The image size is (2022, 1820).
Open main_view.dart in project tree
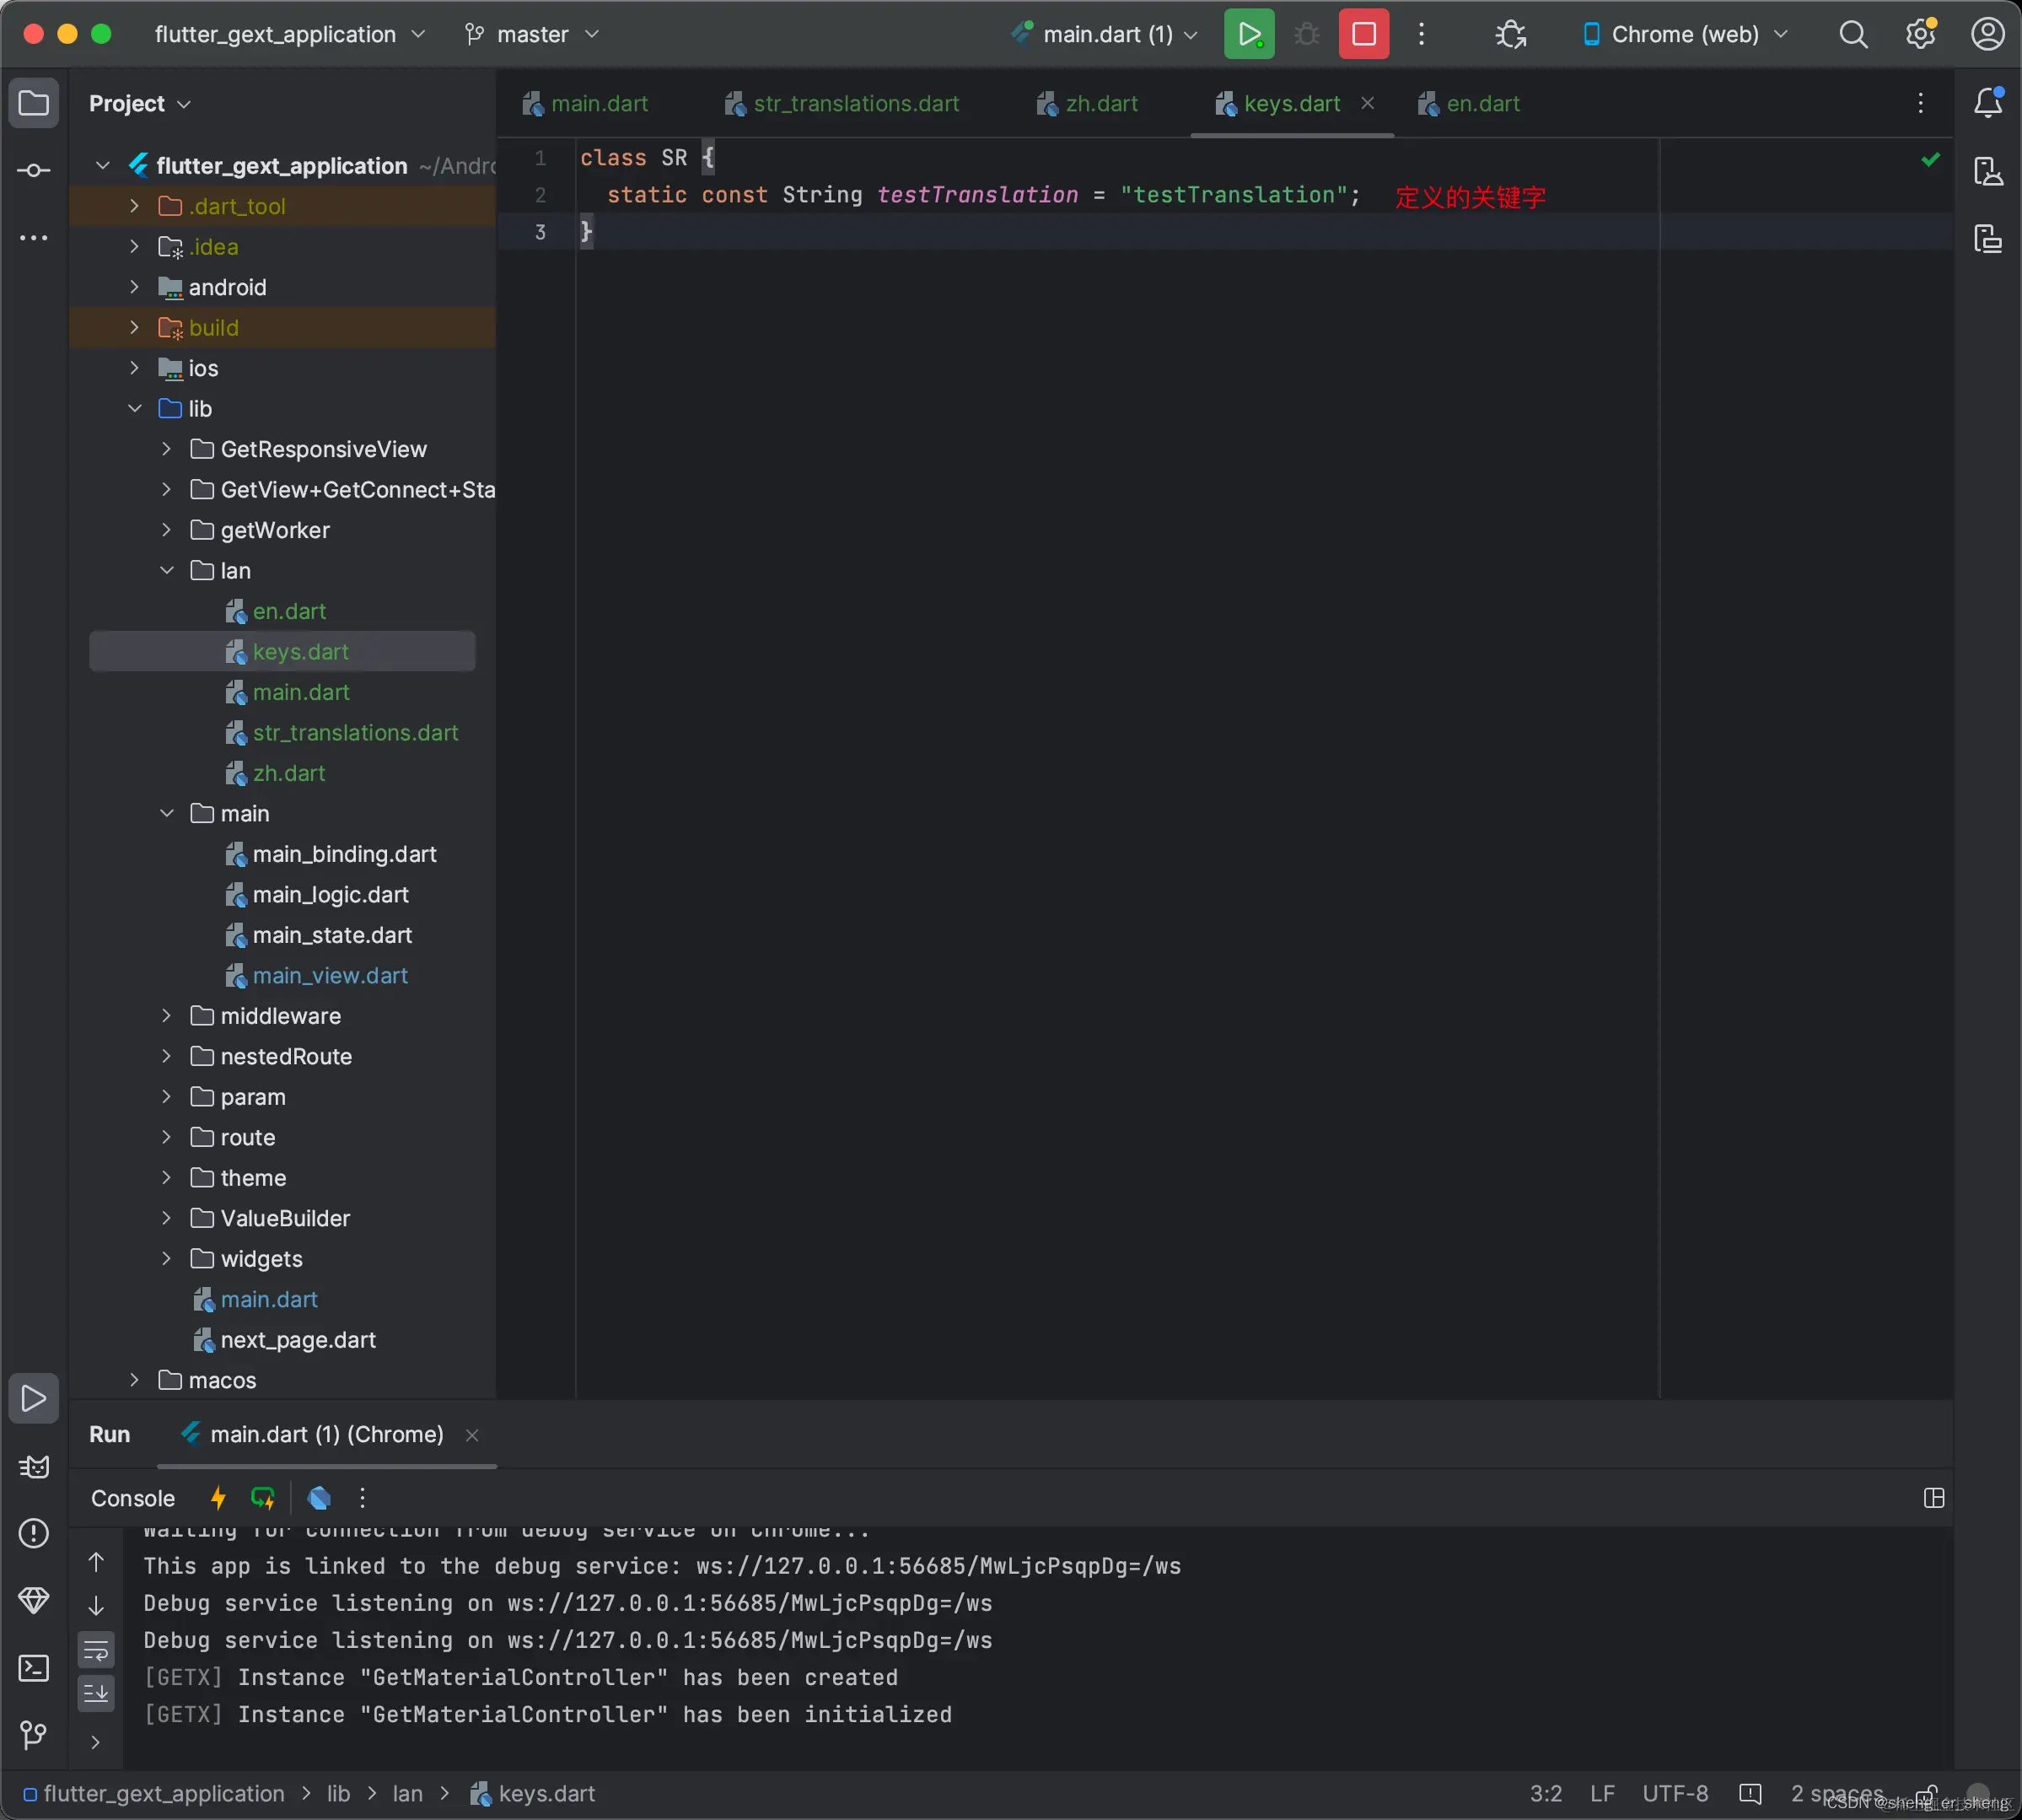[329, 975]
